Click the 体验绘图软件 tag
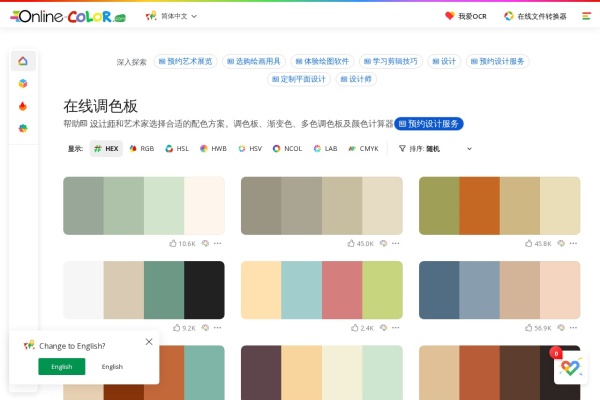600x400 pixels. click(x=322, y=61)
